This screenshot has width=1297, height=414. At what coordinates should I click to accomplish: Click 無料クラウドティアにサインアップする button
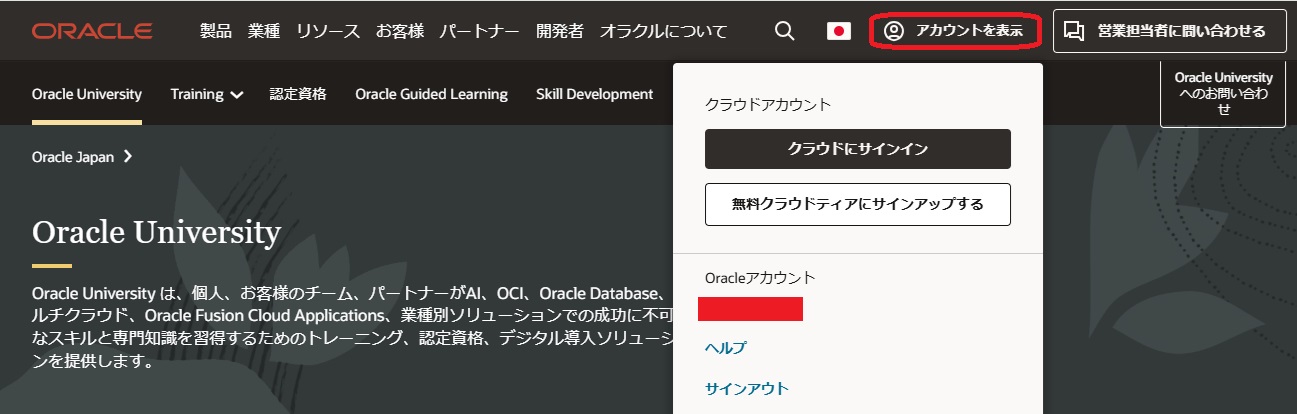(x=858, y=204)
